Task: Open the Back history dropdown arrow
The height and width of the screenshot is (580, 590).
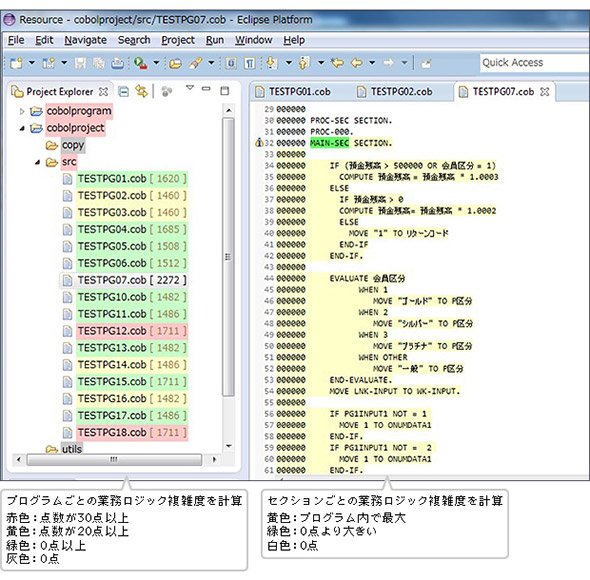Action: coord(372,62)
